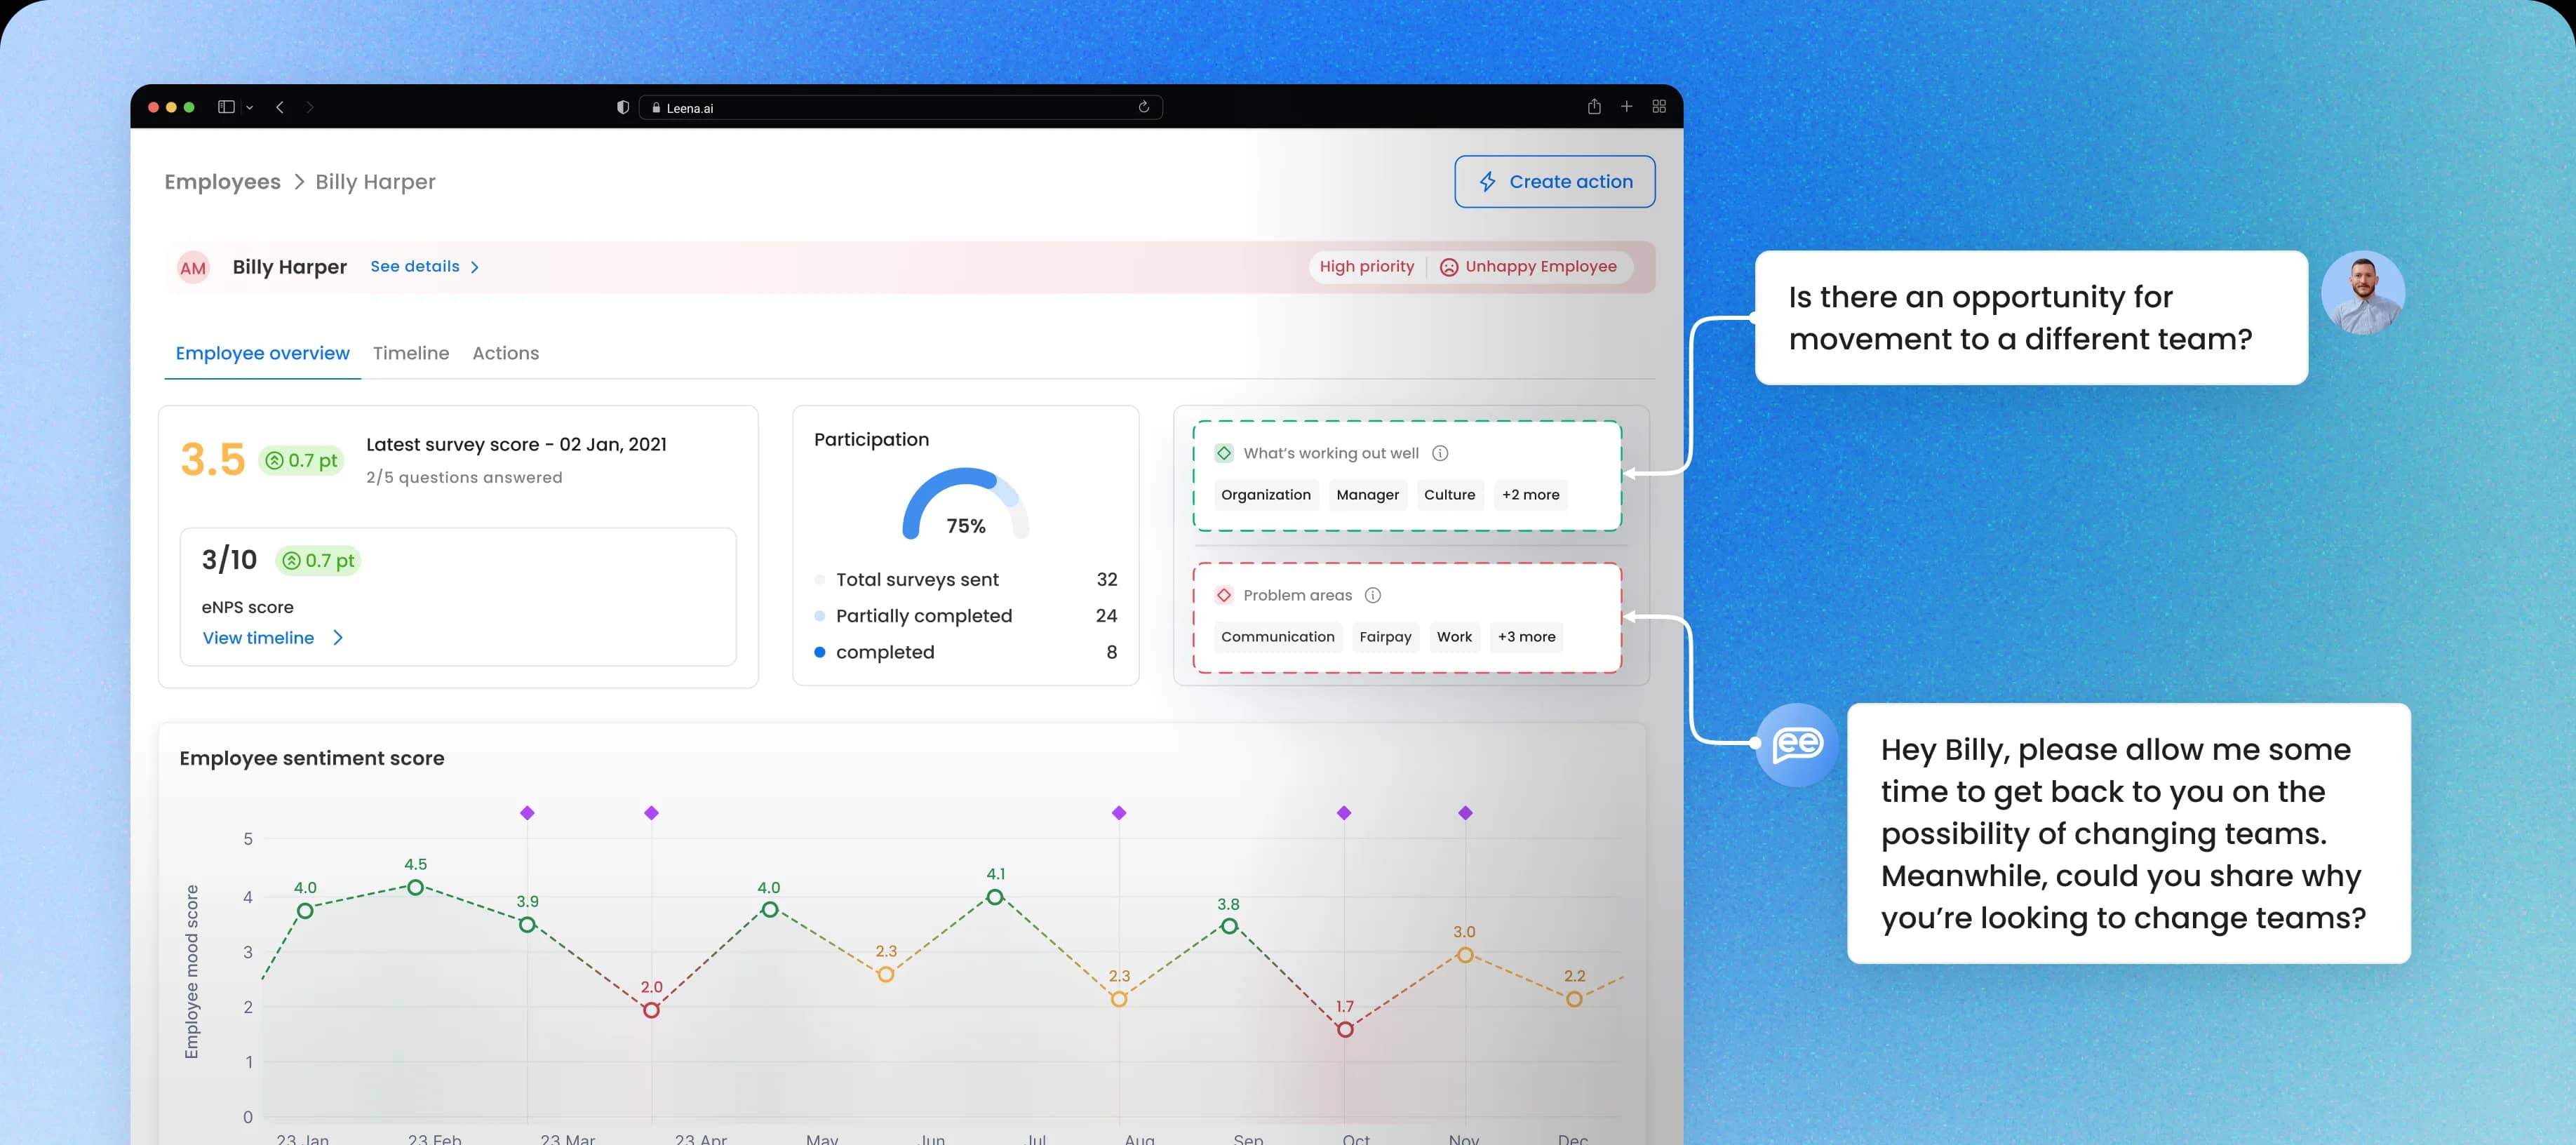Click the Partially completed legend dot
Viewport: 2576px width, 1145px height.
pos(820,616)
